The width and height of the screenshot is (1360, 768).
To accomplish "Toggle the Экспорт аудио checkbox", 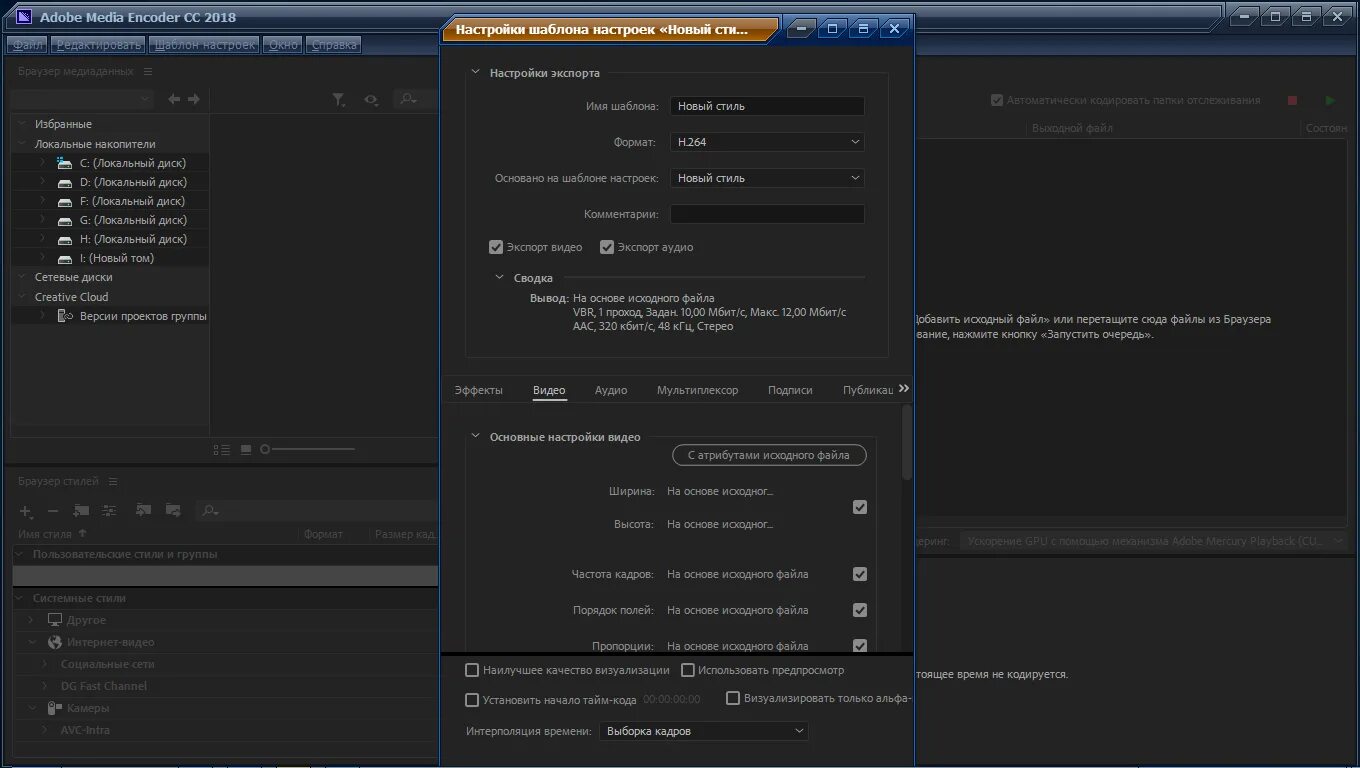I will pyautogui.click(x=606, y=247).
